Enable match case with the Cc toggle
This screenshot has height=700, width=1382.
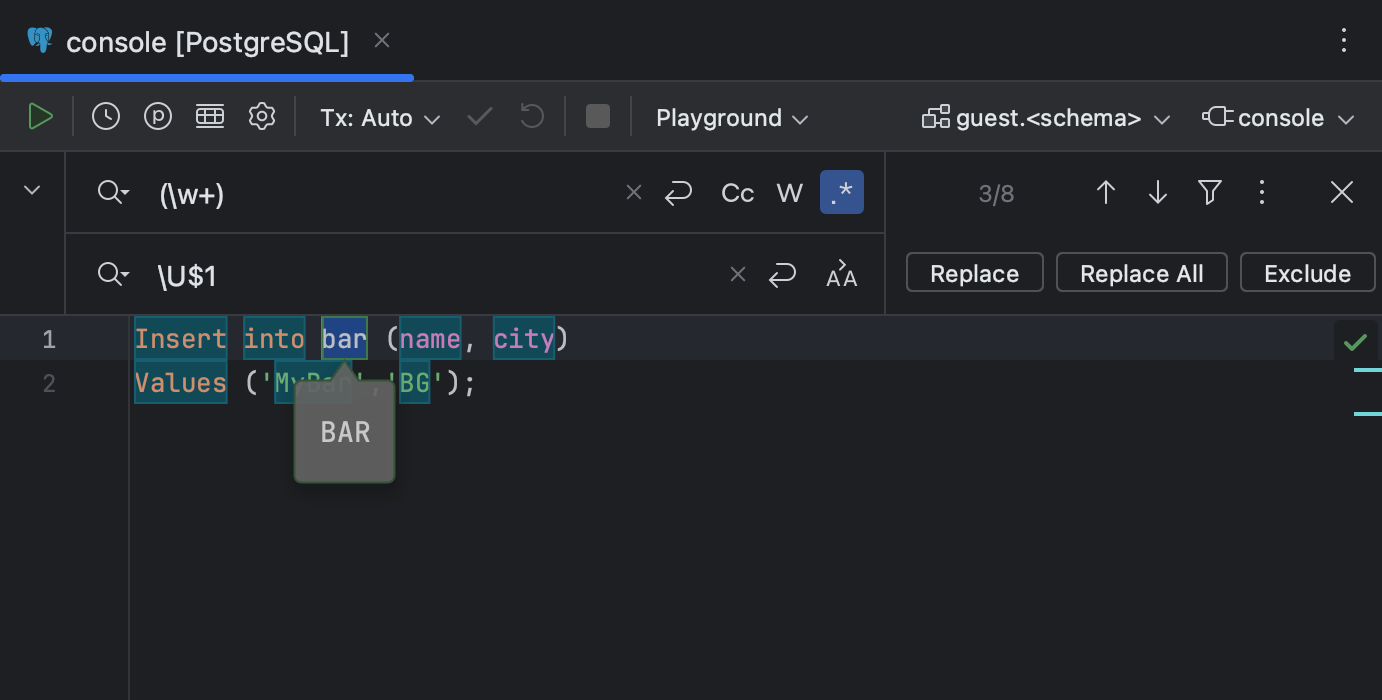tap(737, 192)
